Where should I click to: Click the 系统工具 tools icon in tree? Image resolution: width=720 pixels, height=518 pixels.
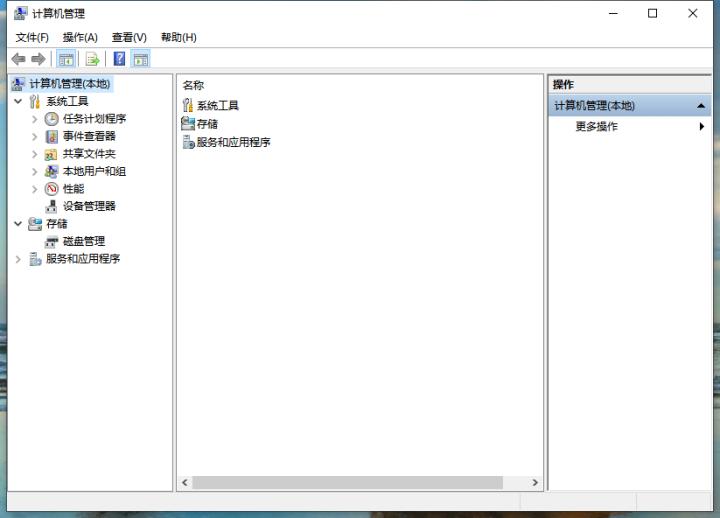[35, 101]
